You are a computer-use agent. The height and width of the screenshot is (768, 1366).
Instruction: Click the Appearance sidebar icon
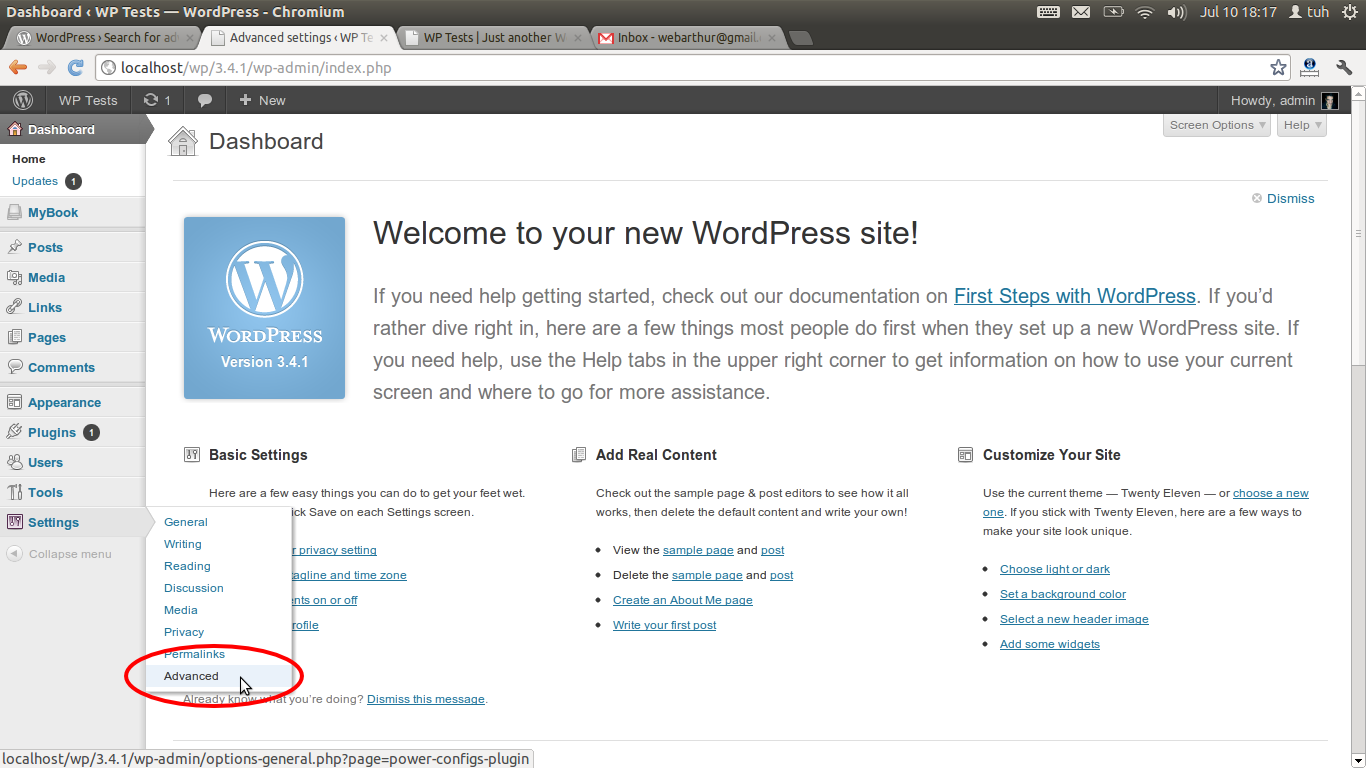tap(15, 402)
